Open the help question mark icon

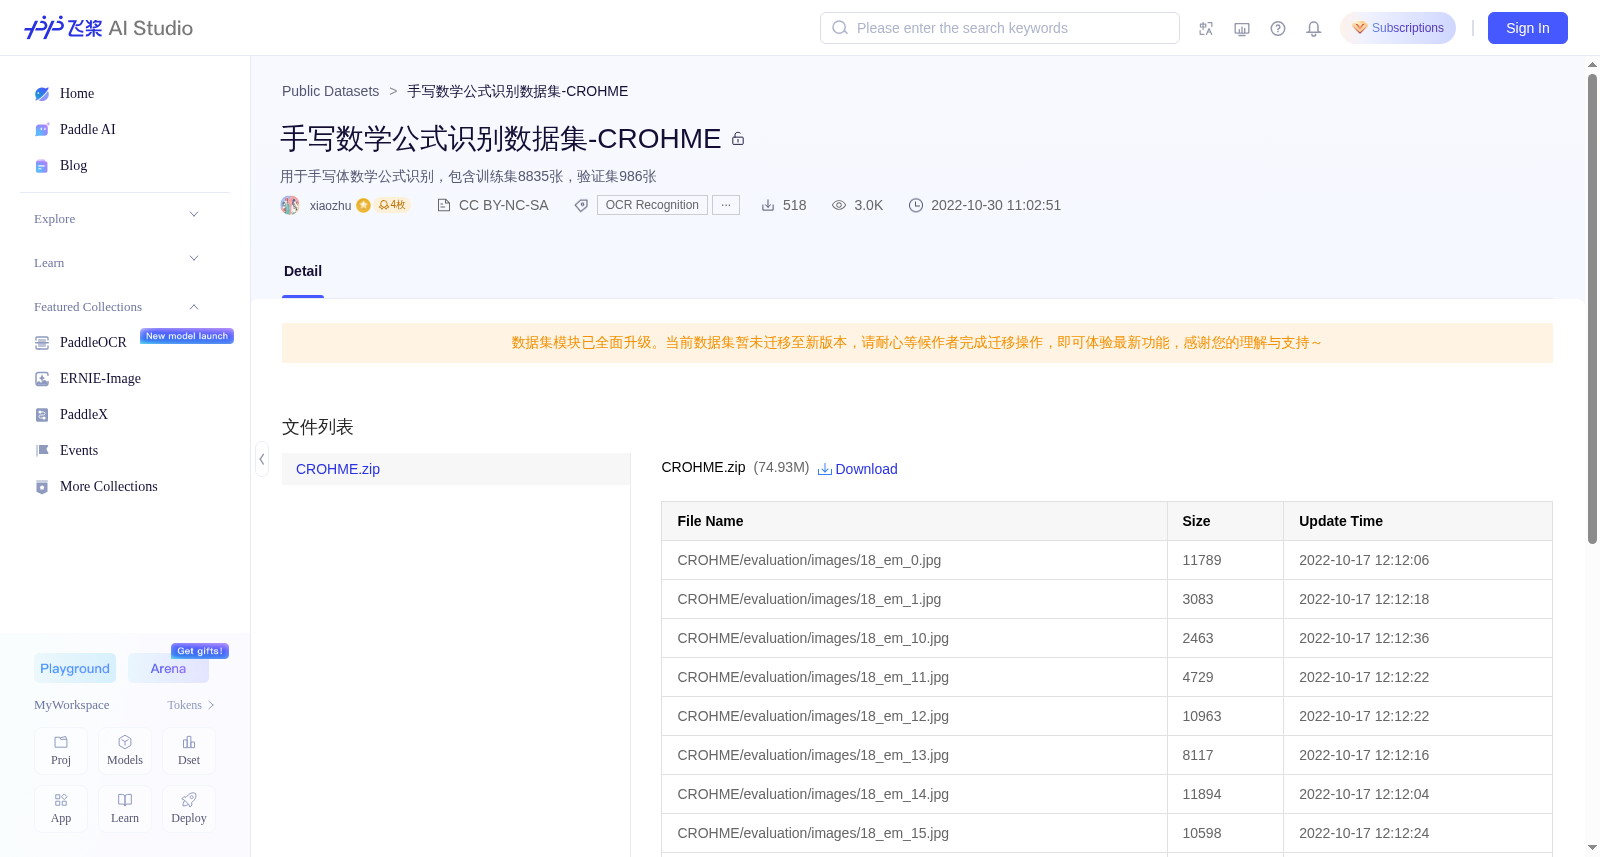pyautogui.click(x=1278, y=29)
